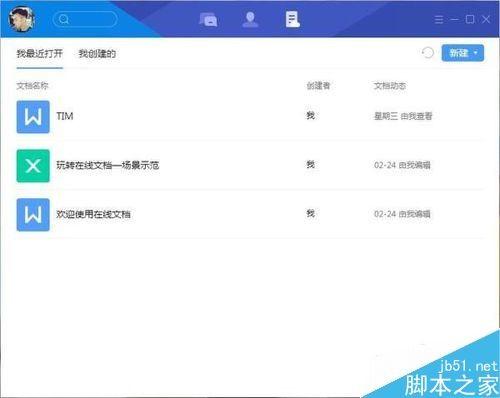The height and width of the screenshot is (398, 500).
Task: Switch to 我最近打开 tab
Action: tap(40, 53)
